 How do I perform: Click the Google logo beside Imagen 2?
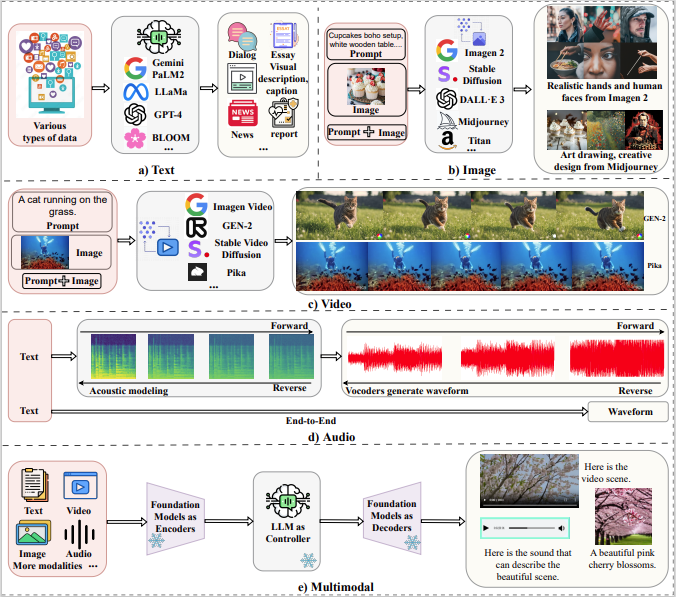pos(447,50)
